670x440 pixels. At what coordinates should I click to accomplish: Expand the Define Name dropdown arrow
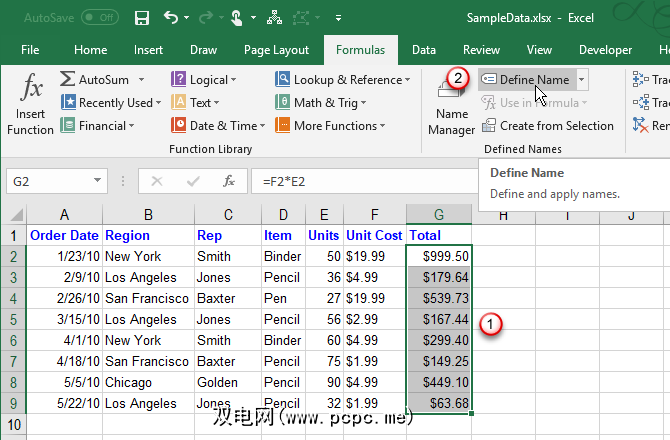pos(582,80)
